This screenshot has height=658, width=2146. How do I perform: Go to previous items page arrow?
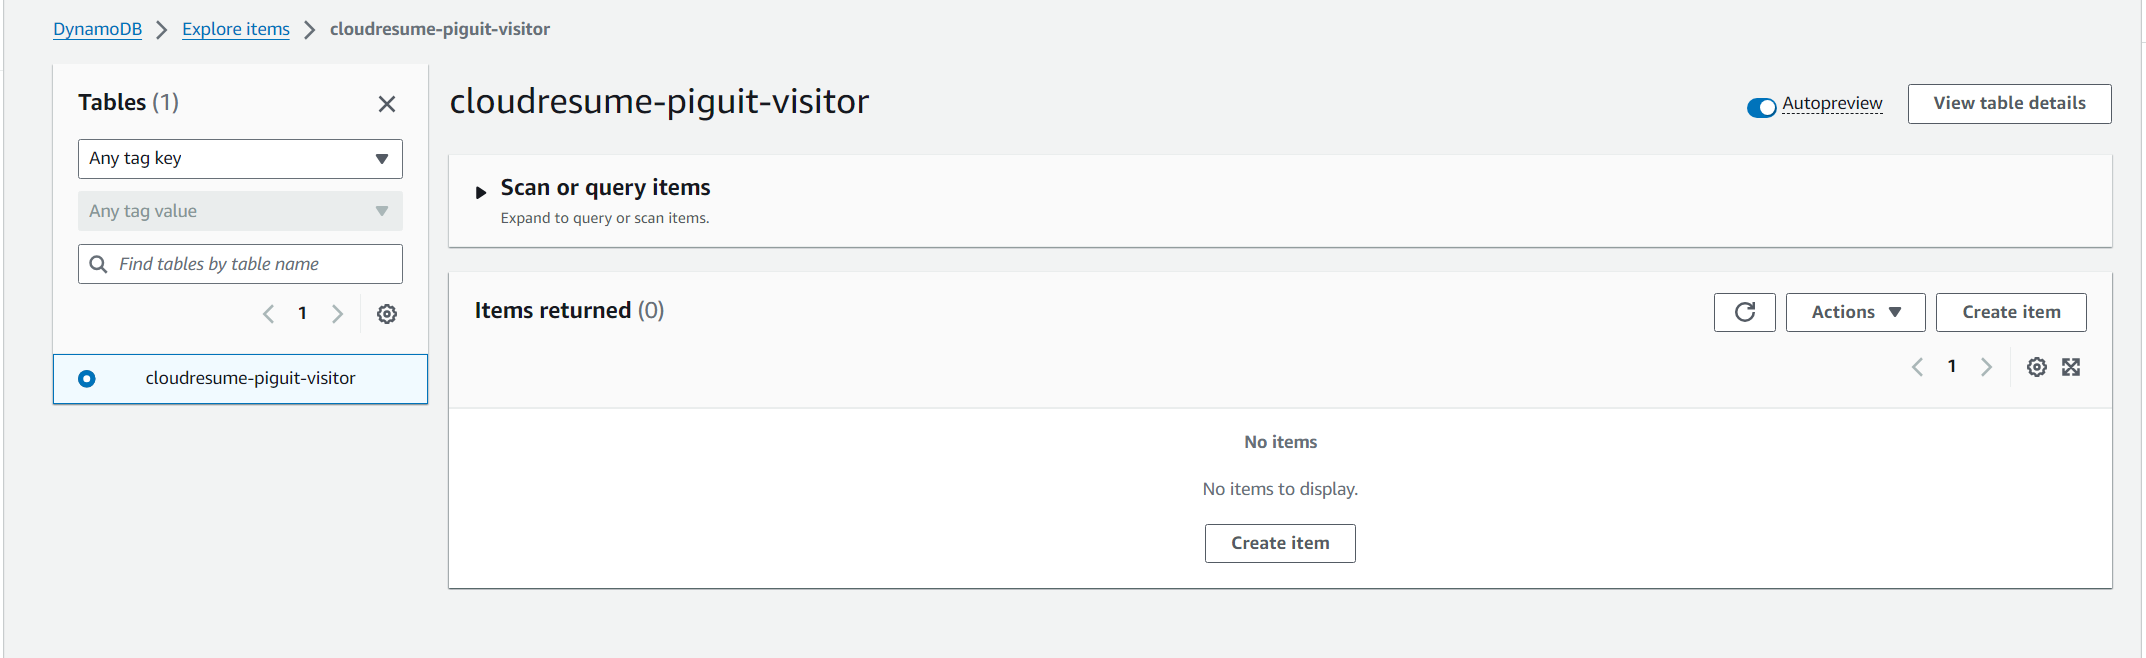1917,367
